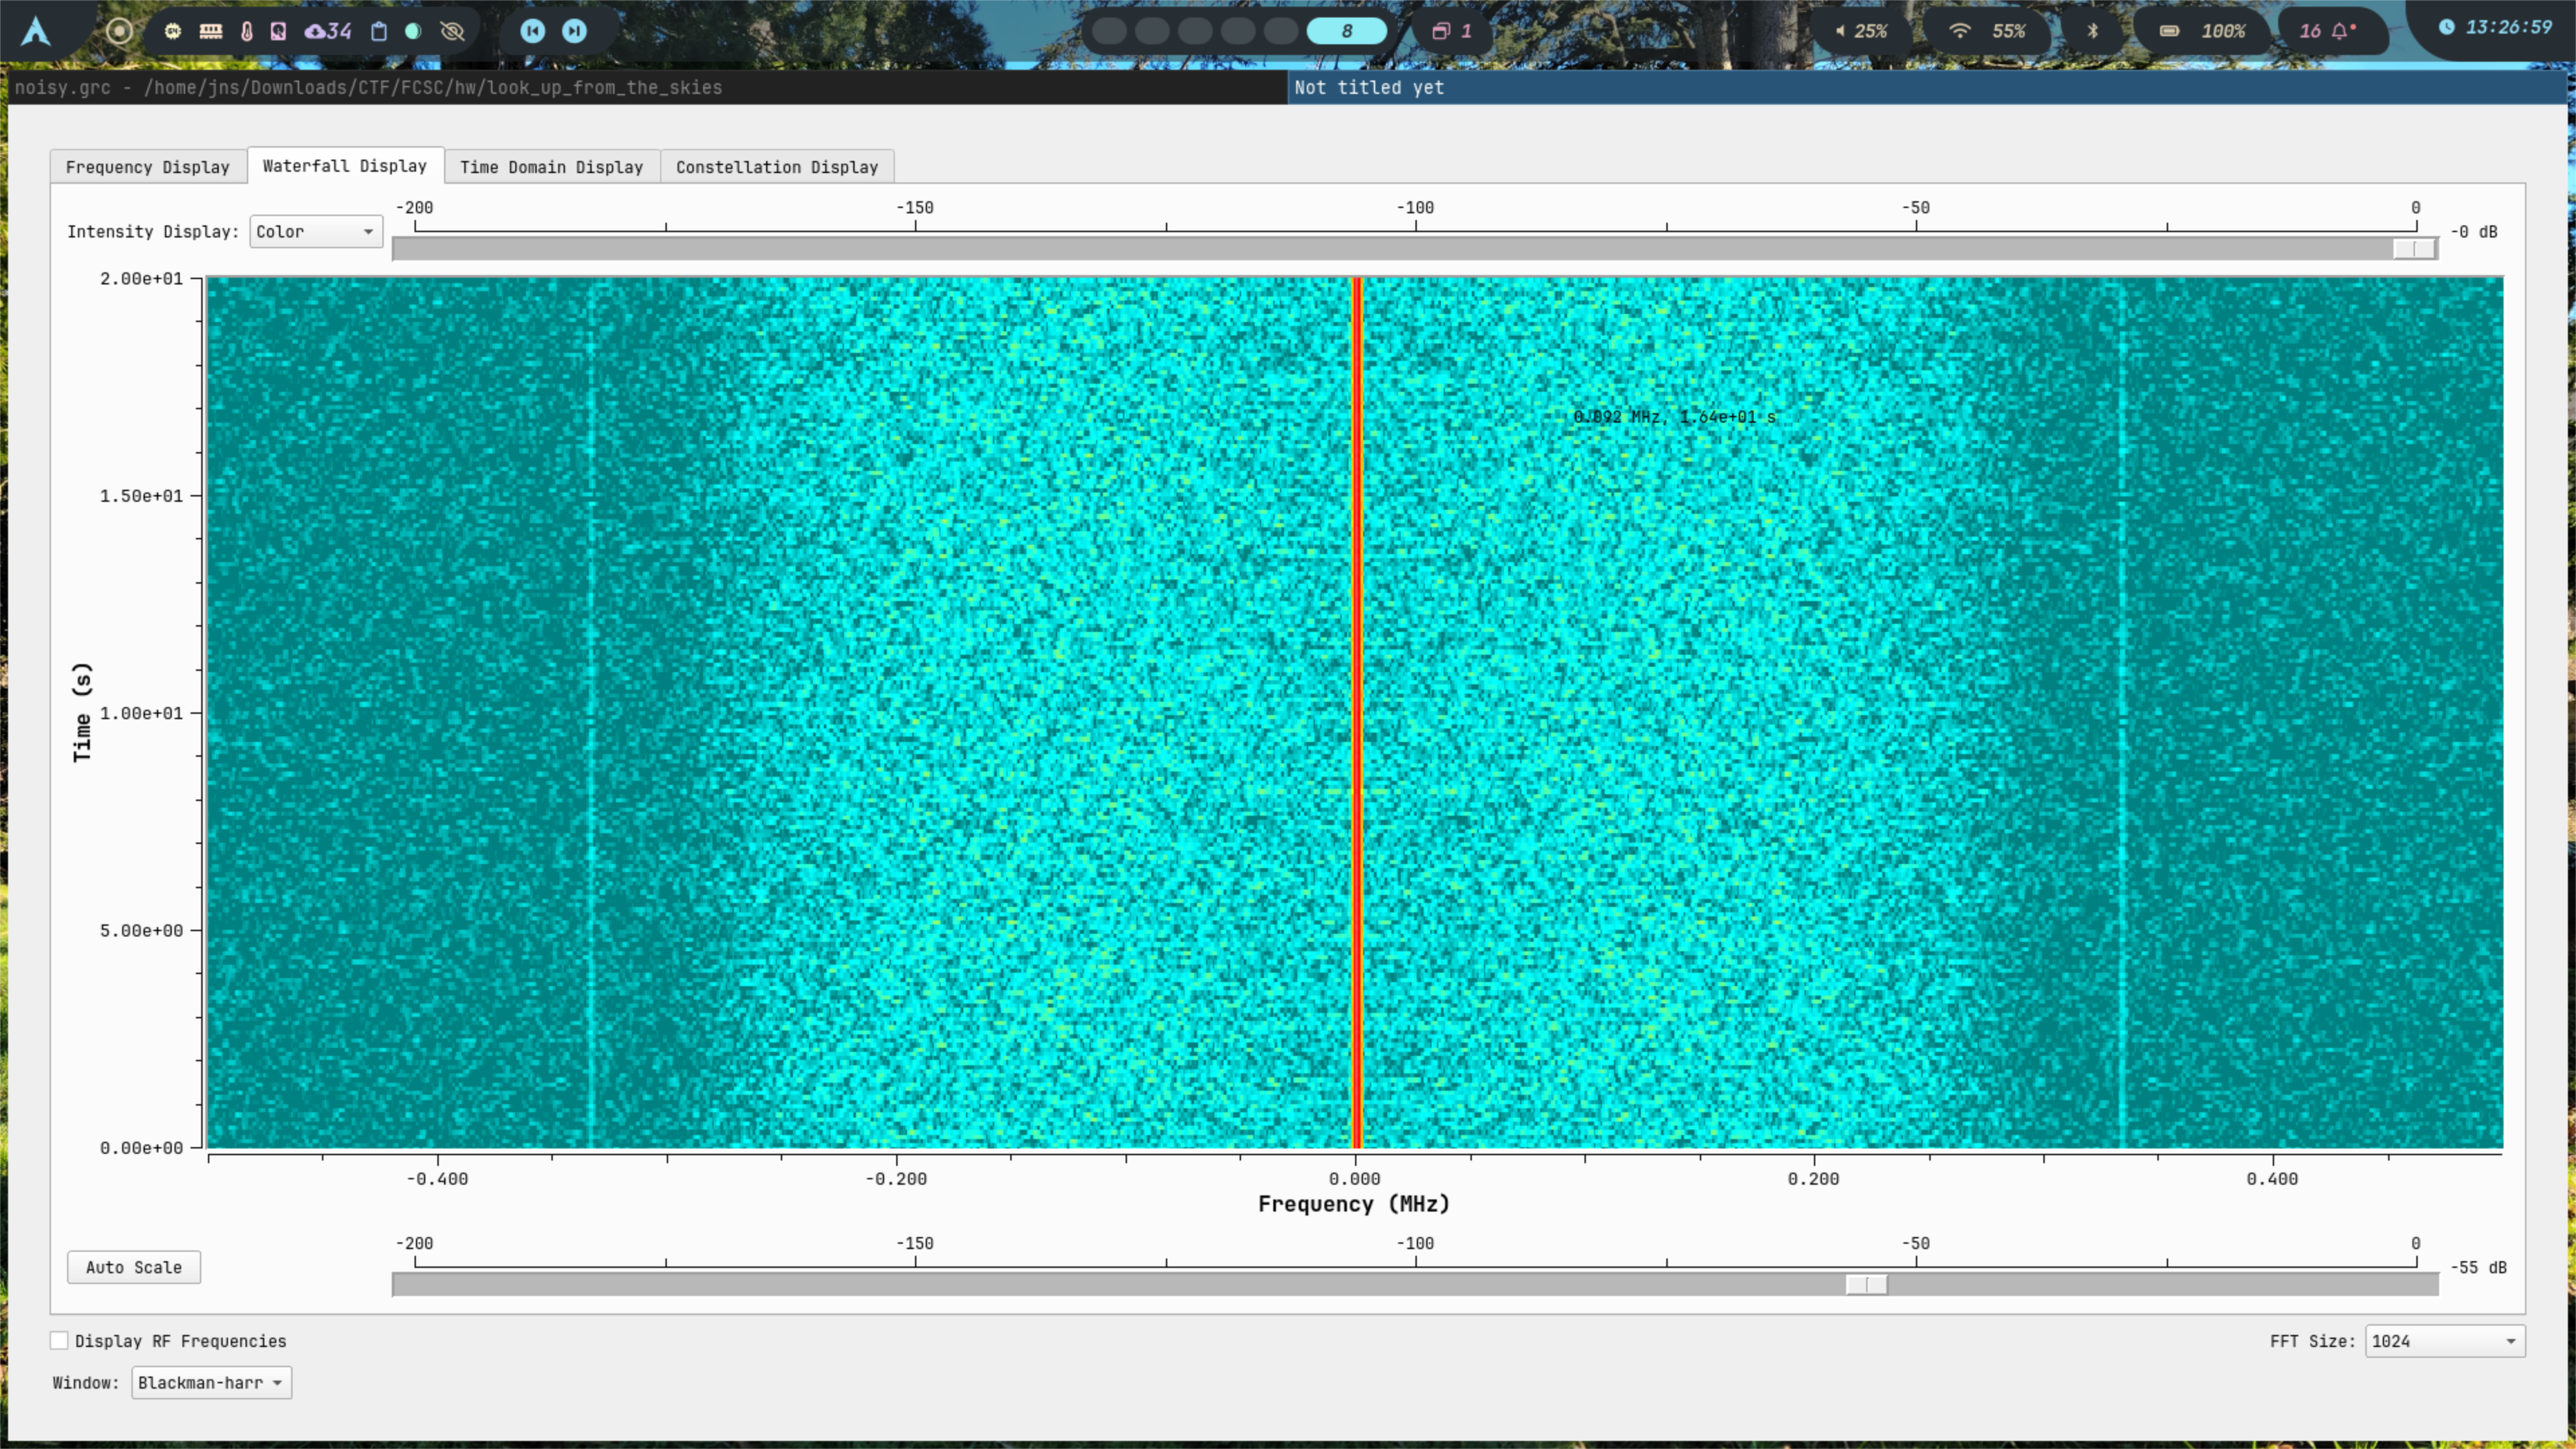Open the notification bell showing 16
2576x1449 pixels.
tap(2329, 31)
